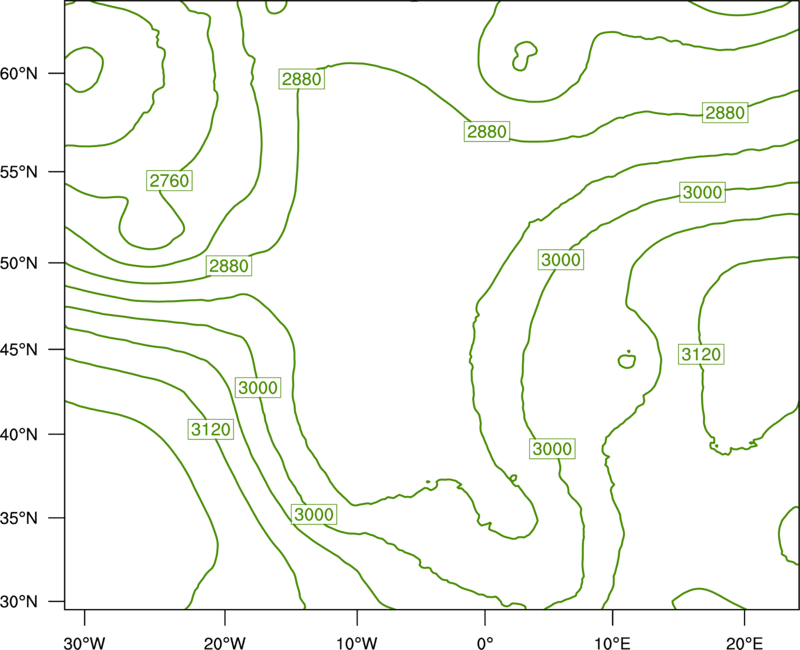Click the 10°E longitude axis label
This screenshot has height=650, width=800.
tap(612, 643)
